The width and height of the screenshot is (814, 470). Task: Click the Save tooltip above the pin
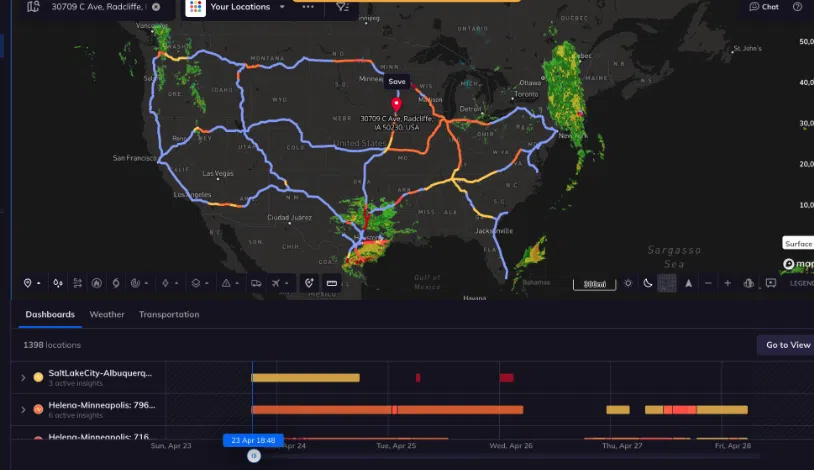(397, 82)
